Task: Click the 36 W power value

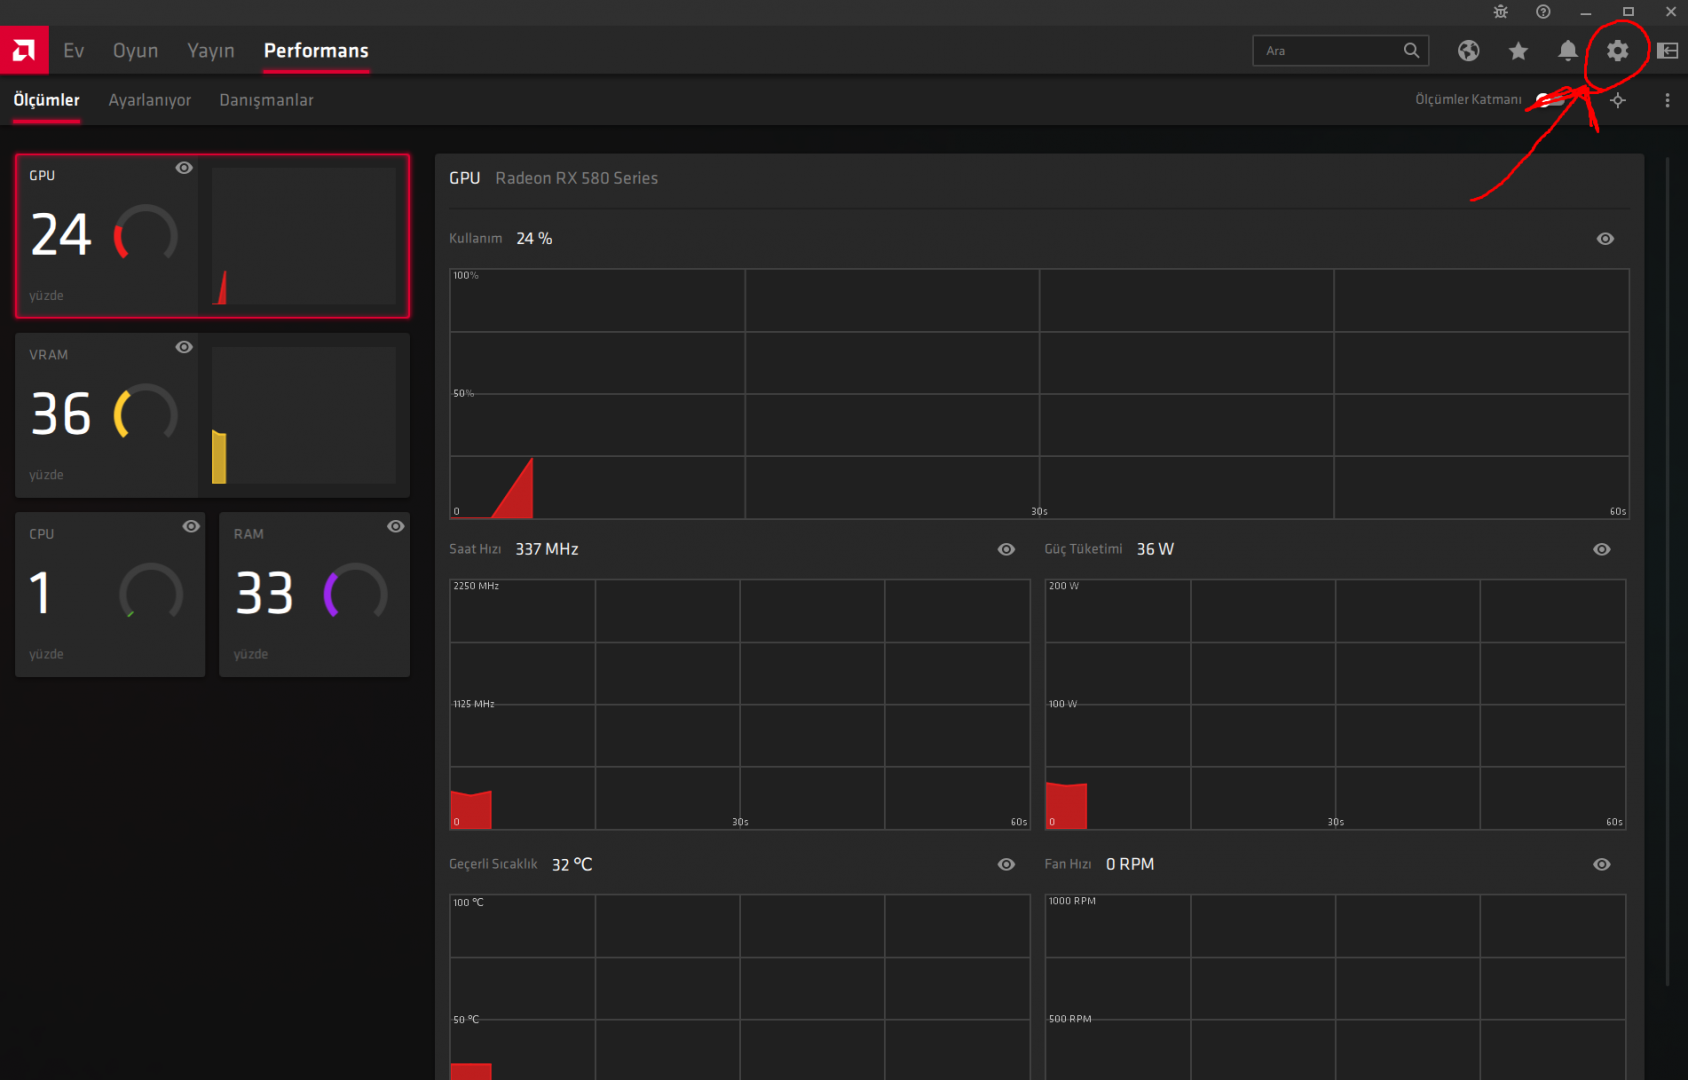Action: point(1155,549)
